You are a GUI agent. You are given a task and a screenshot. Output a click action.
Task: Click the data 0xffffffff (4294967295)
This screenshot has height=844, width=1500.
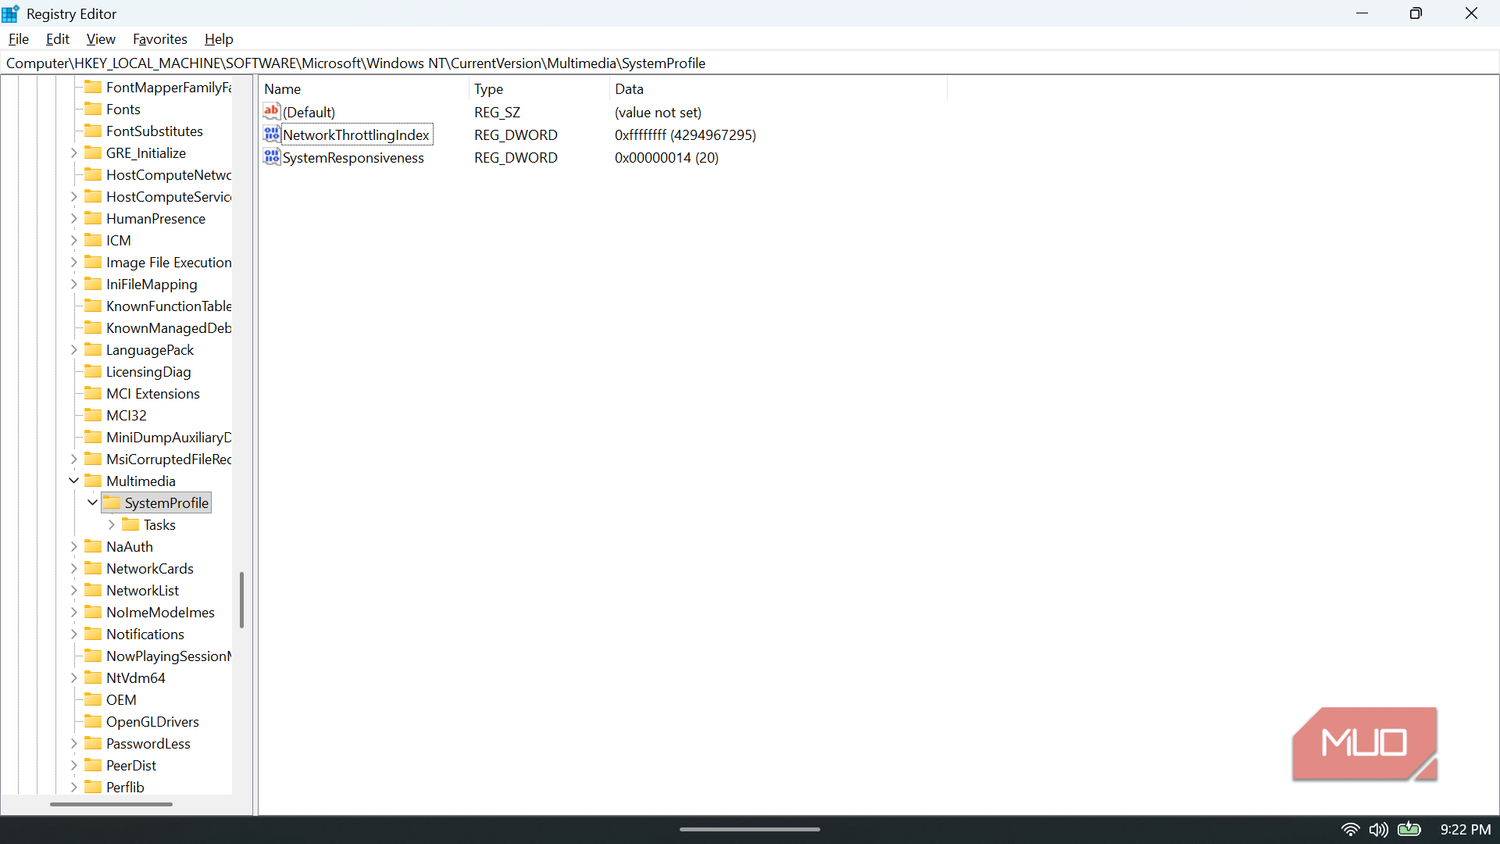[x=685, y=135]
